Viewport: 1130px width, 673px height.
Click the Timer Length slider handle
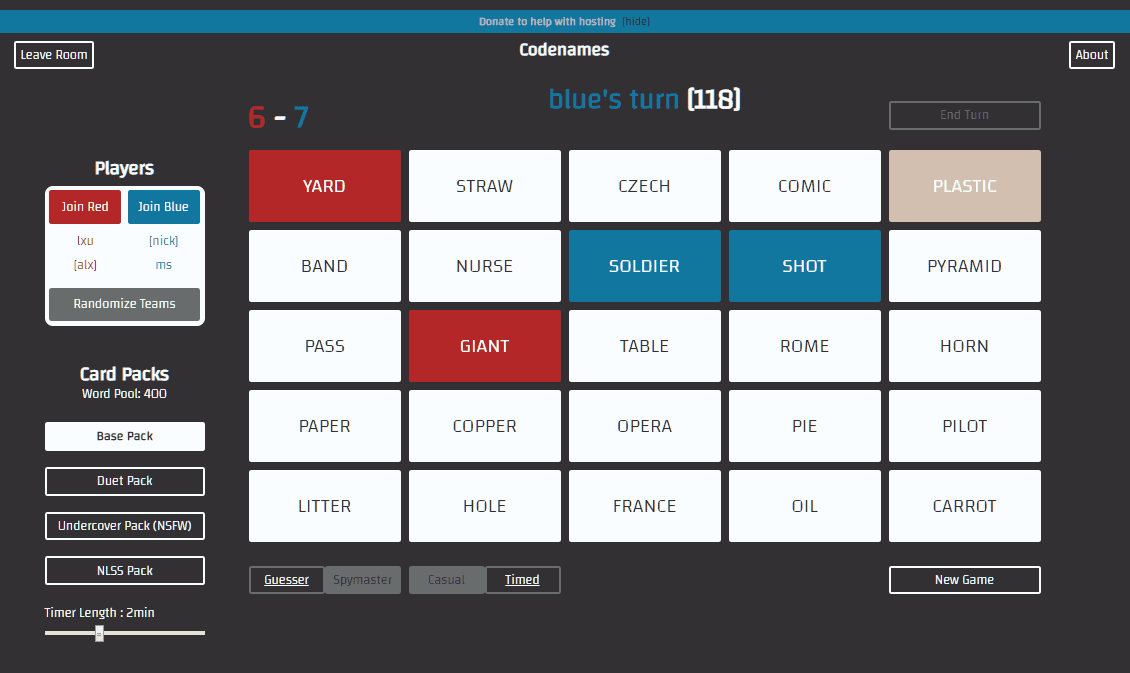pyautogui.click(x=99, y=633)
